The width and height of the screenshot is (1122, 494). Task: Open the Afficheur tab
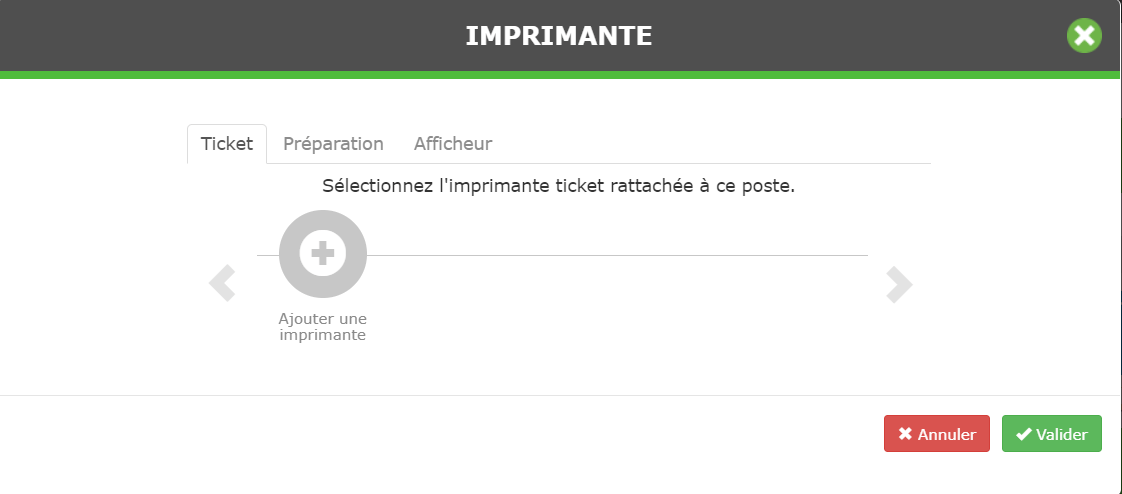453,144
